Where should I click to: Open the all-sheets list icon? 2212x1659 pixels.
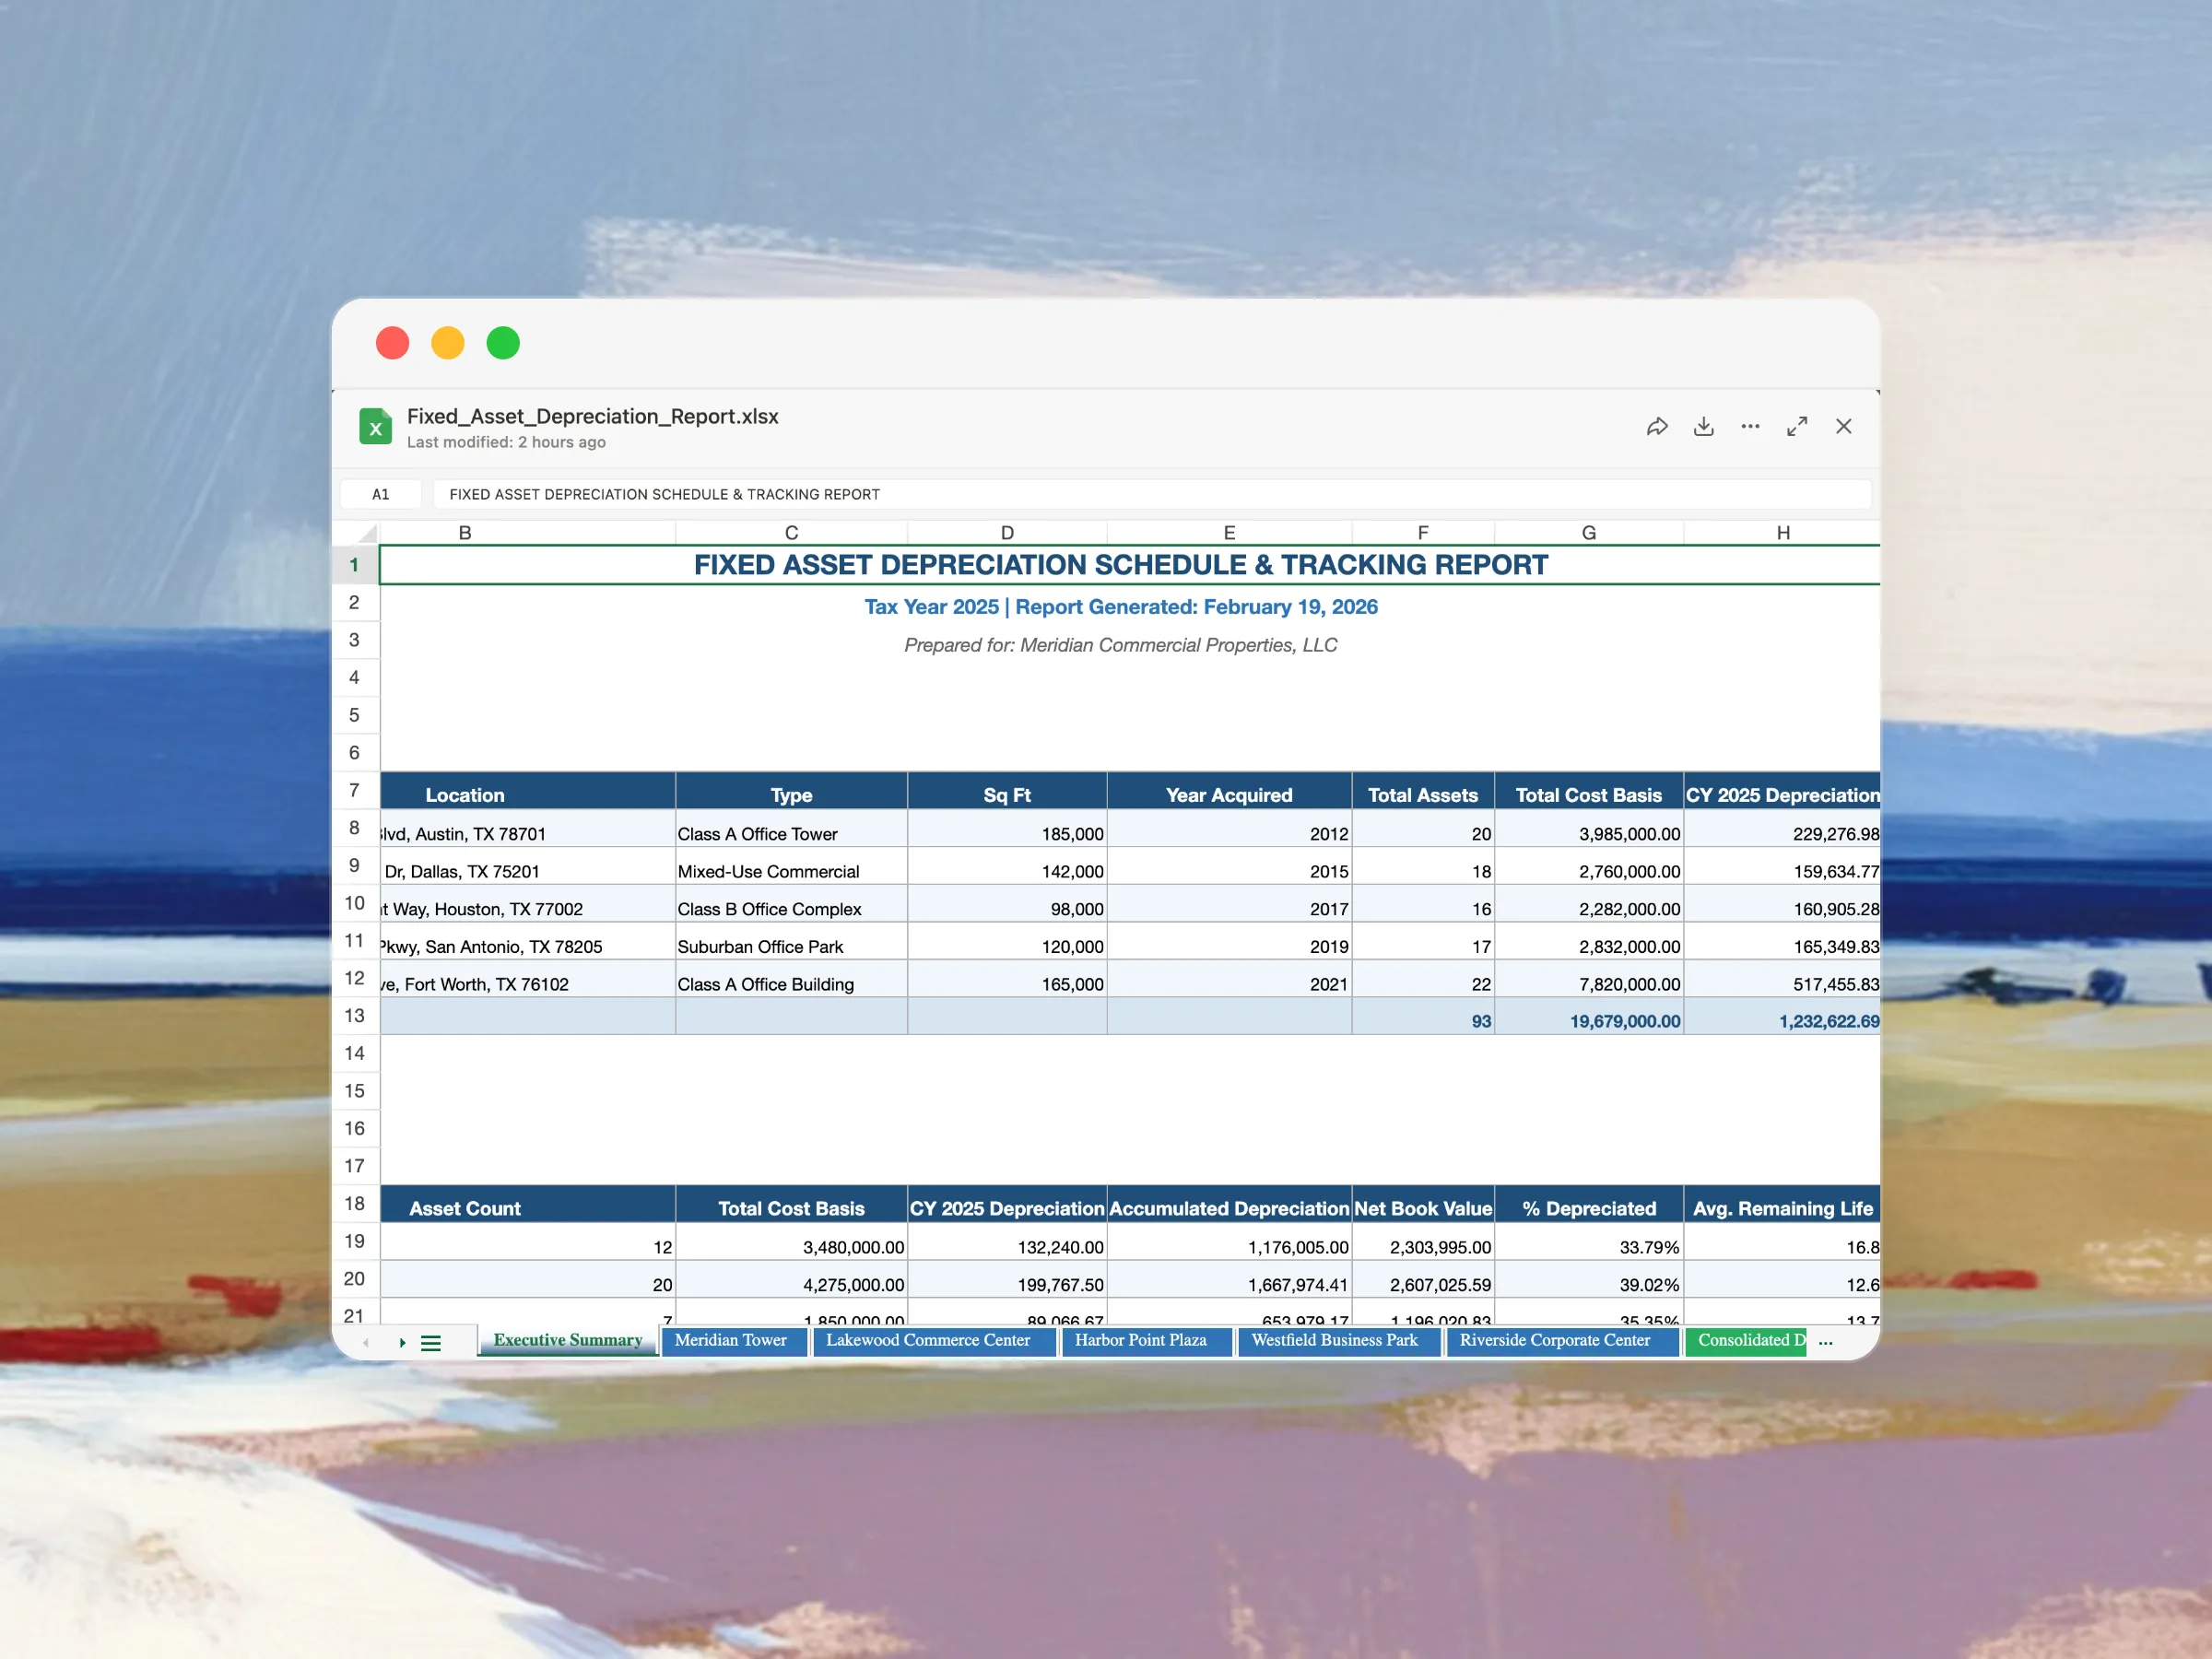click(431, 1343)
